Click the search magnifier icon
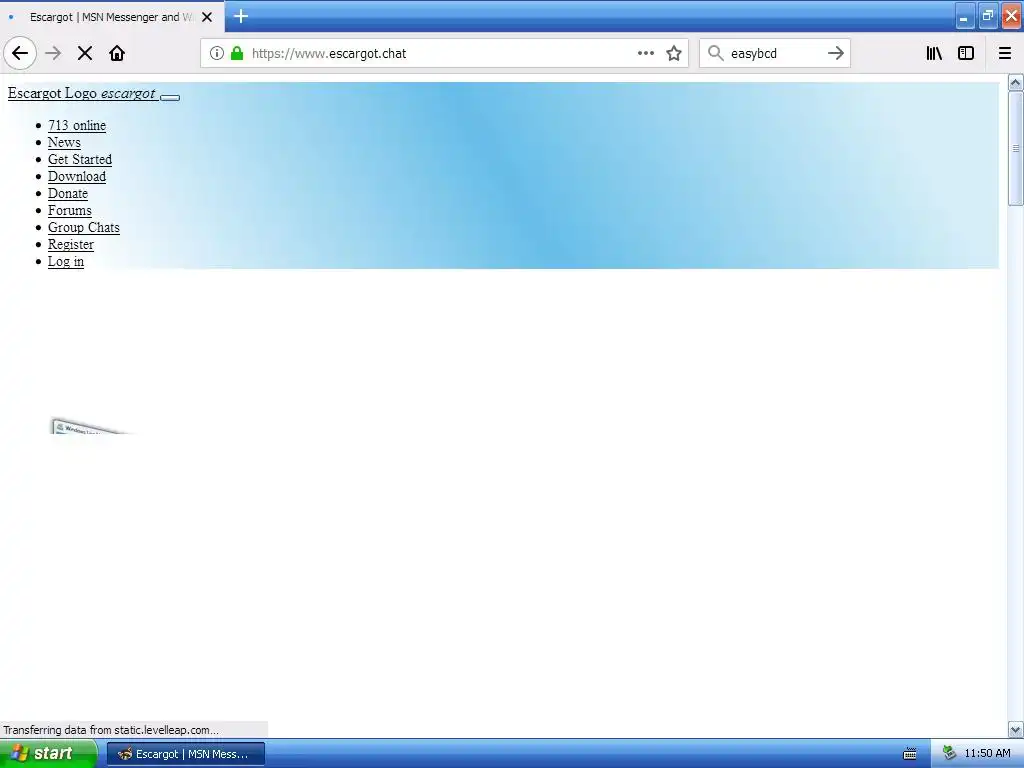The height and width of the screenshot is (768, 1024). click(x=716, y=53)
